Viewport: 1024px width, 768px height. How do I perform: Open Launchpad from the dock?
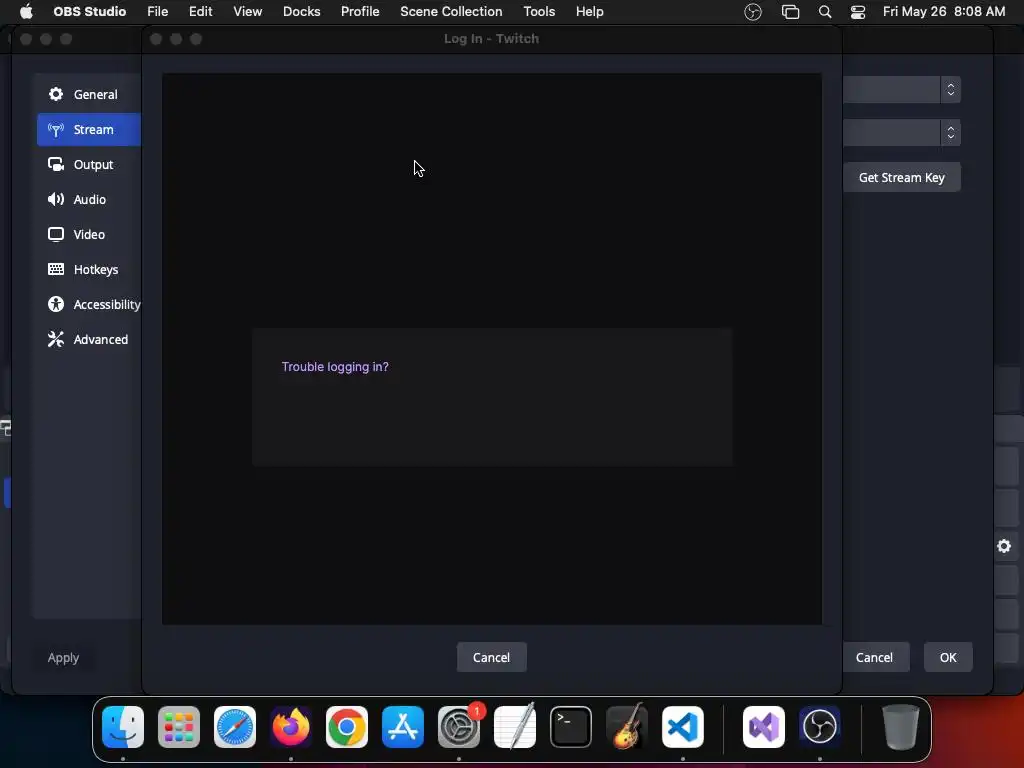[179, 727]
